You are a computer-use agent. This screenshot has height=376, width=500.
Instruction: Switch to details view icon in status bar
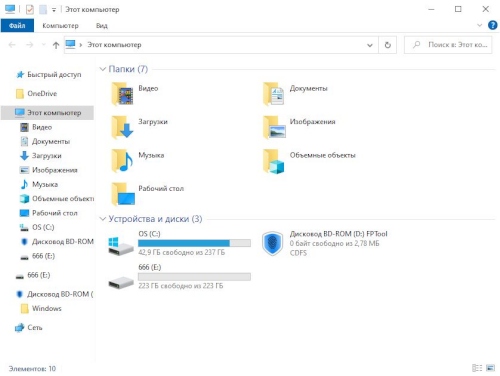[477, 368]
